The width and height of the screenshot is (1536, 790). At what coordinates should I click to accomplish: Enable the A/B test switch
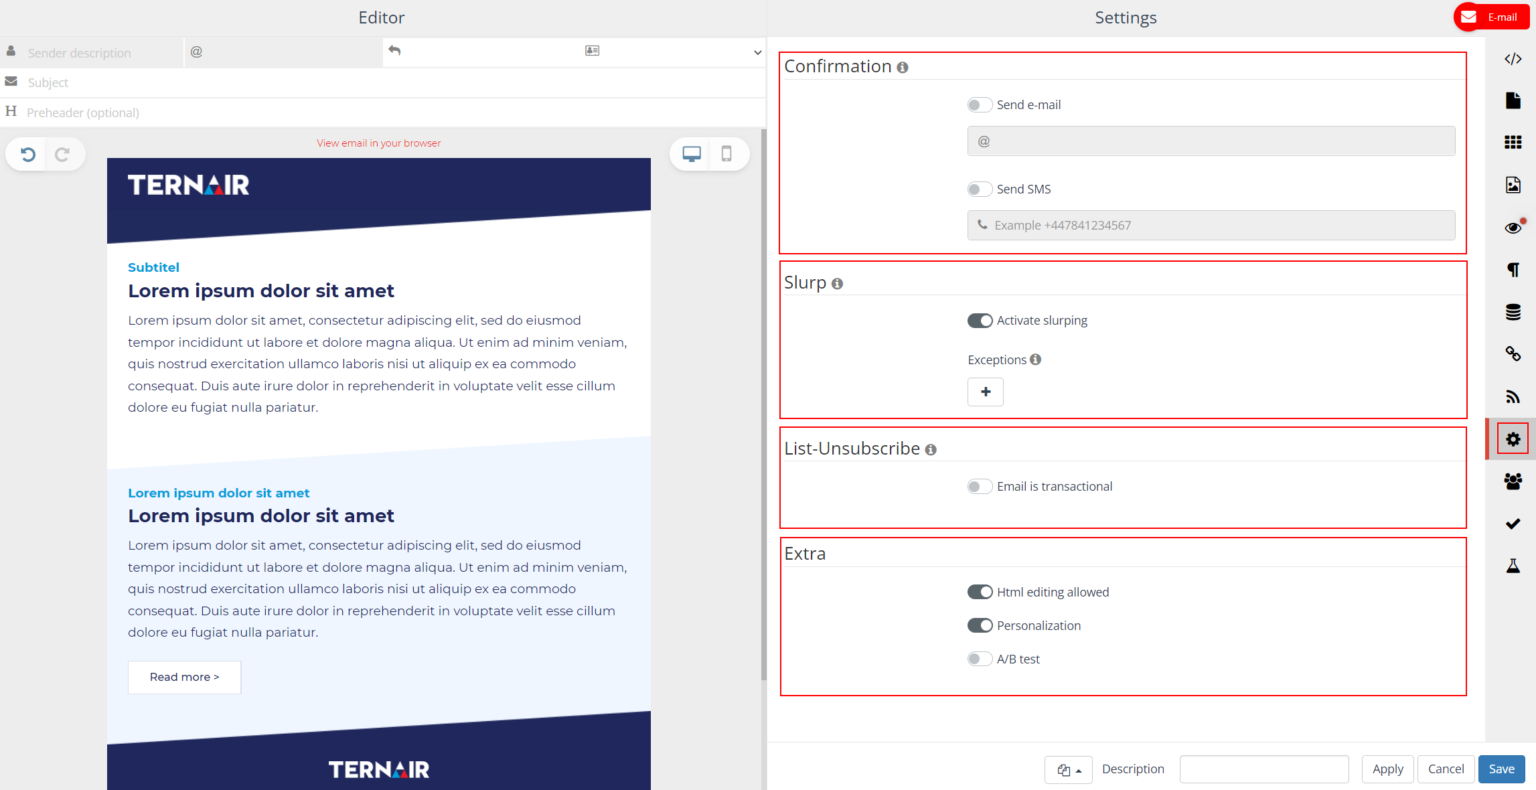click(x=980, y=659)
